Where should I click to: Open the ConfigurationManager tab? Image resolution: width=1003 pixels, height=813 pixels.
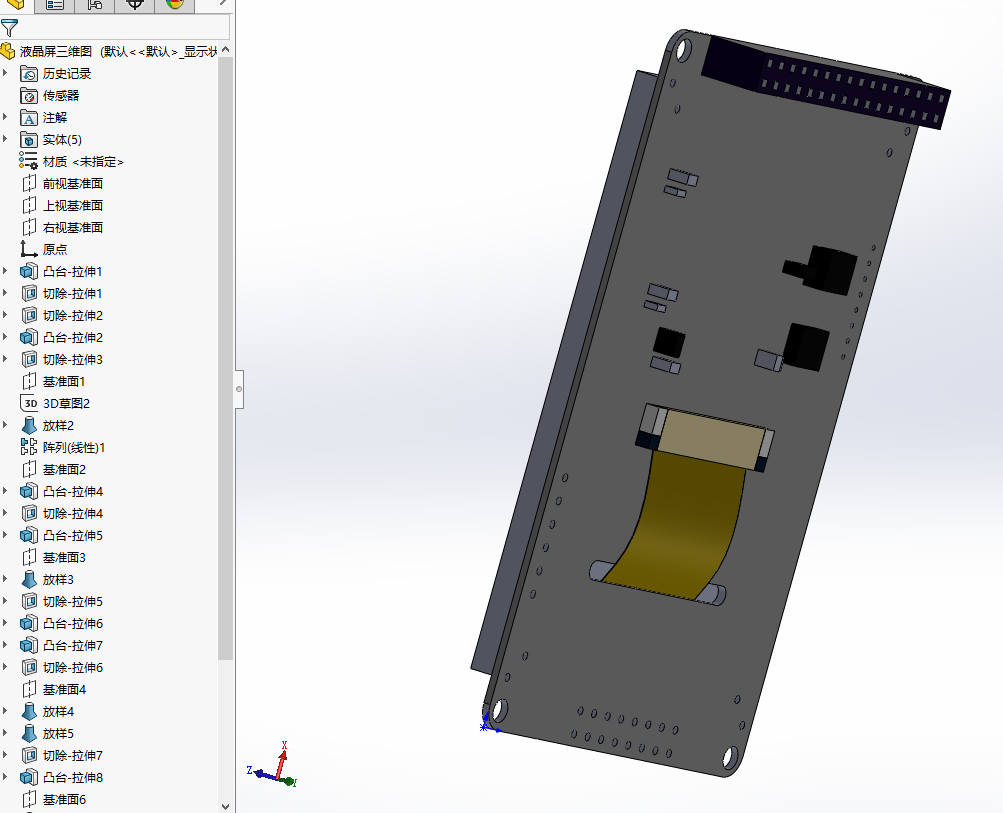(x=95, y=4)
